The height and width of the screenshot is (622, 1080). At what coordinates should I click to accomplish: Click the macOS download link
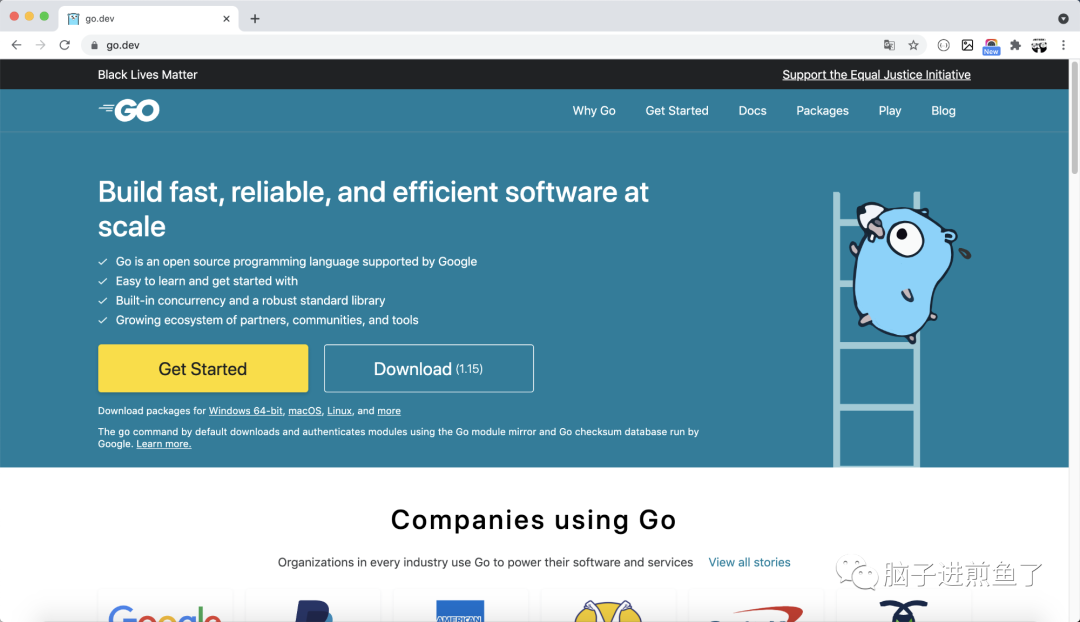coord(304,411)
